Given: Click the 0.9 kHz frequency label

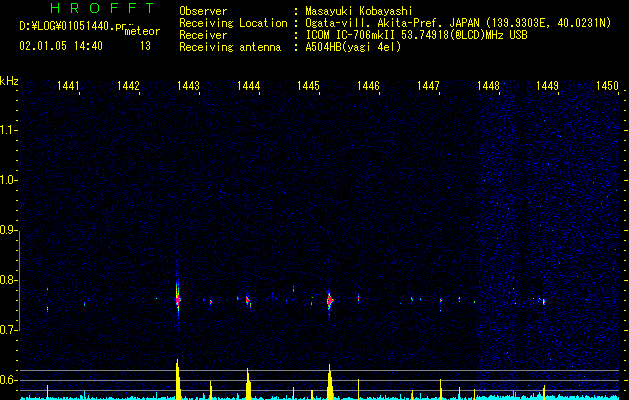Looking at the screenshot, I should pyautogui.click(x=8, y=230).
